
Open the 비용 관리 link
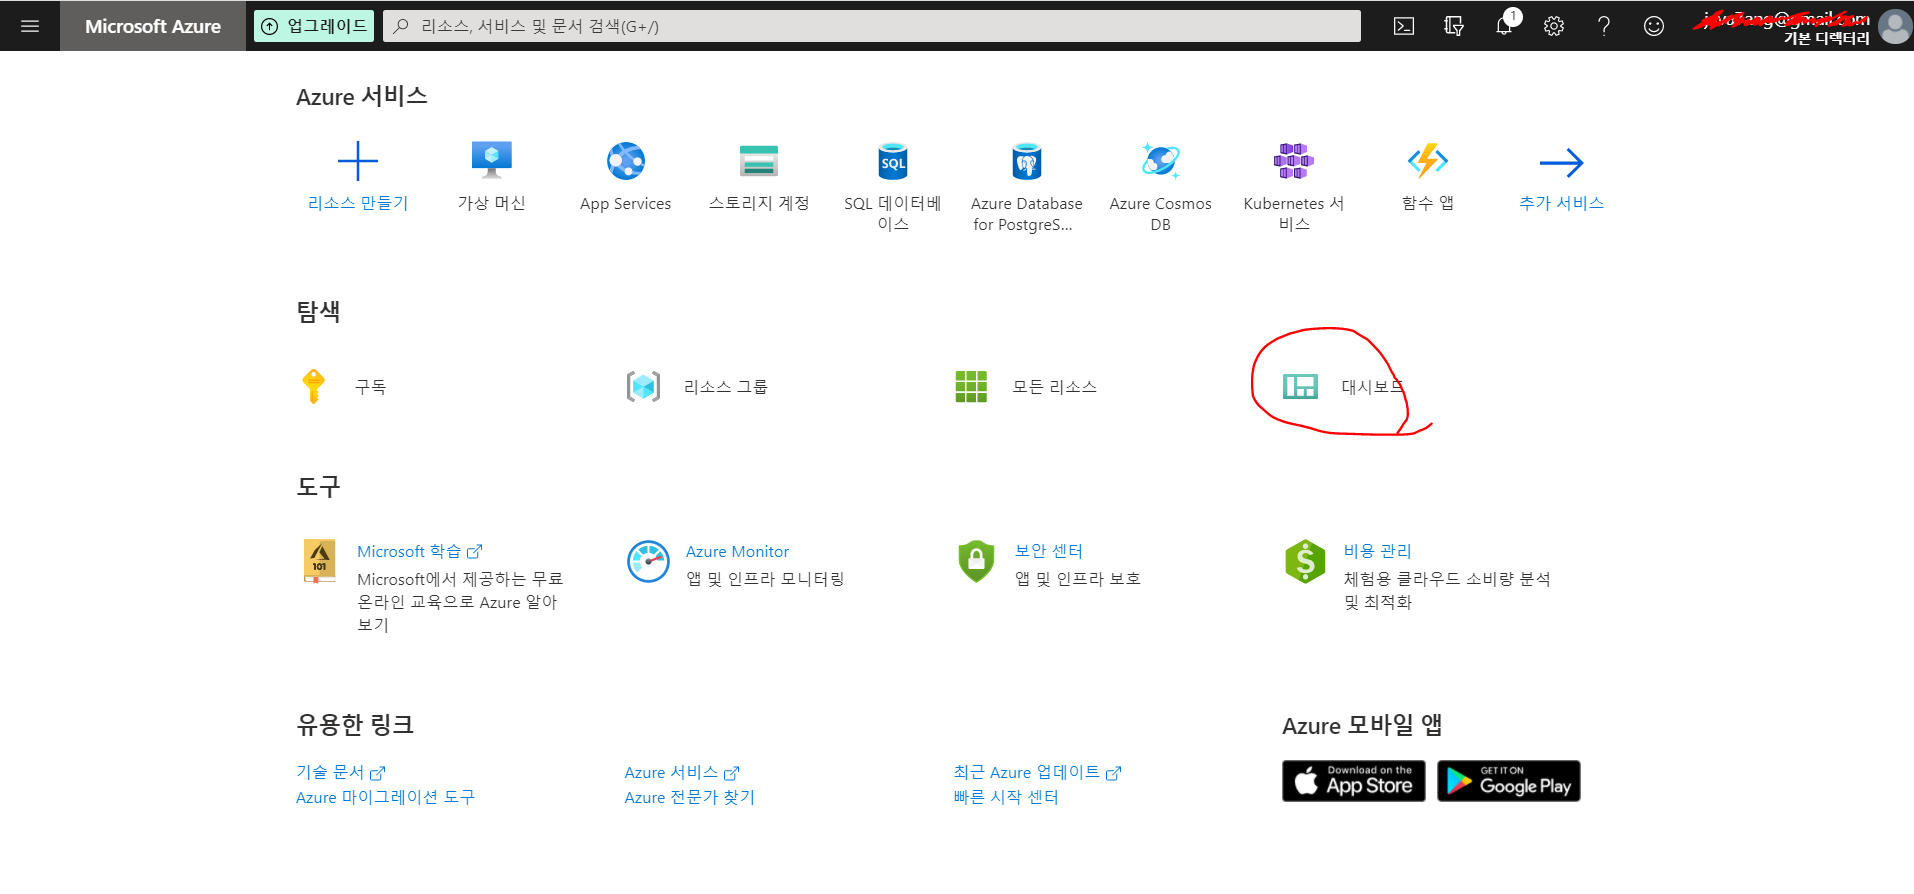[x=1377, y=551]
